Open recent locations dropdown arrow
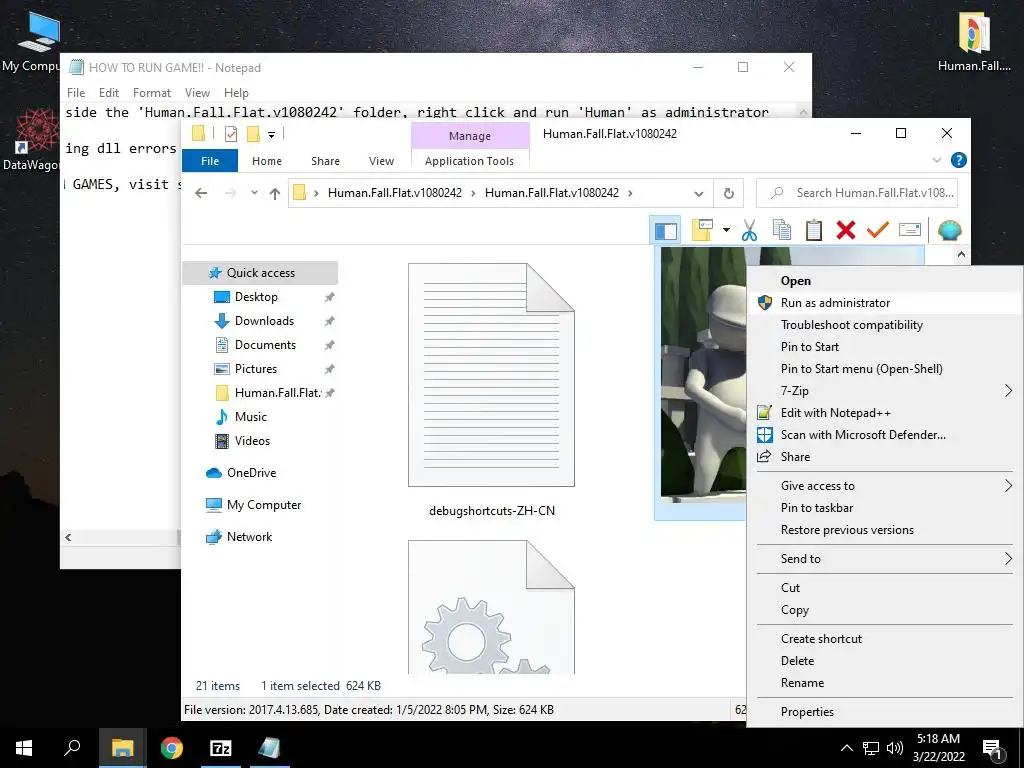Screen dimensions: 1024x768 [x=254, y=193]
